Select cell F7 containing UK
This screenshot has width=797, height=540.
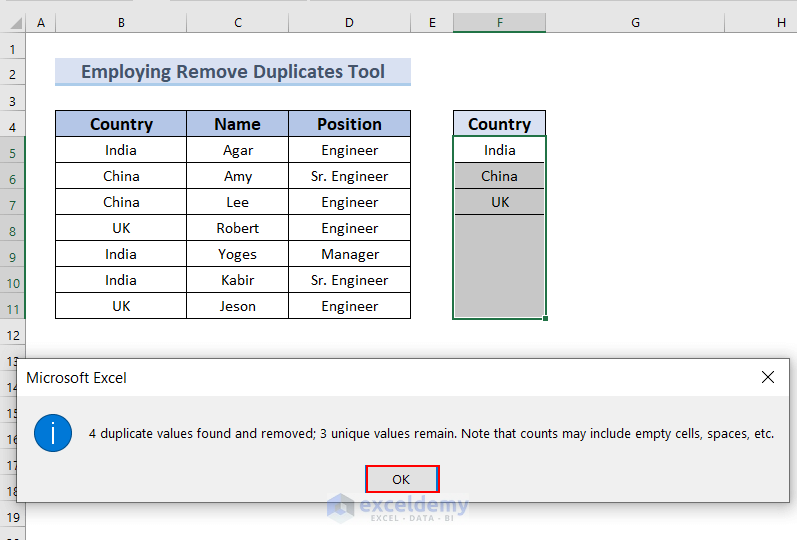[x=500, y=202]
